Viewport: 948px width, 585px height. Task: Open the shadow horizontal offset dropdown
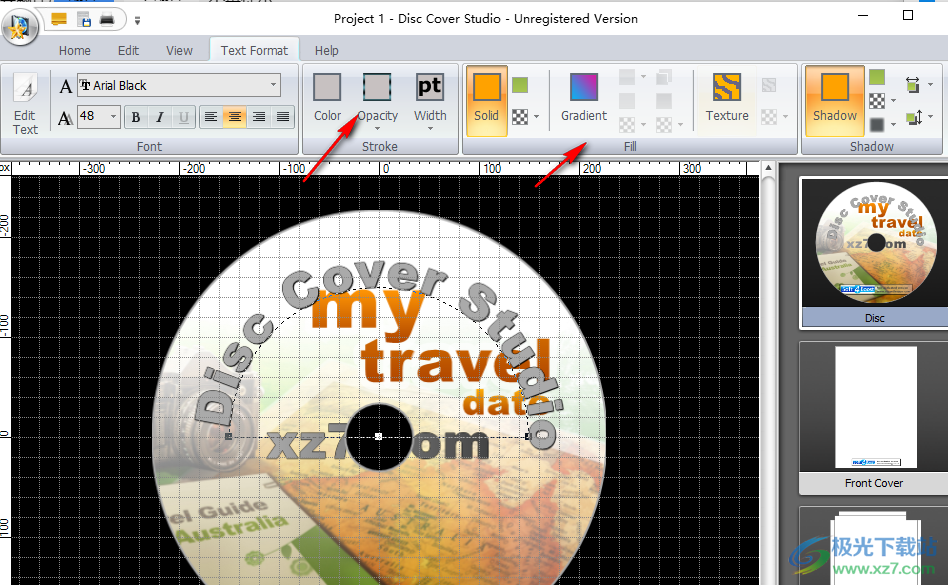[930, 85]
